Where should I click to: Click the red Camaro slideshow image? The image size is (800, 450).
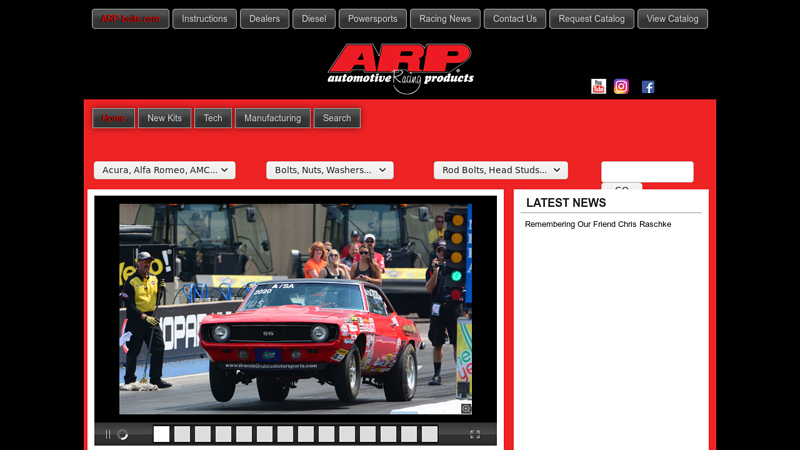tap(295, 309)
